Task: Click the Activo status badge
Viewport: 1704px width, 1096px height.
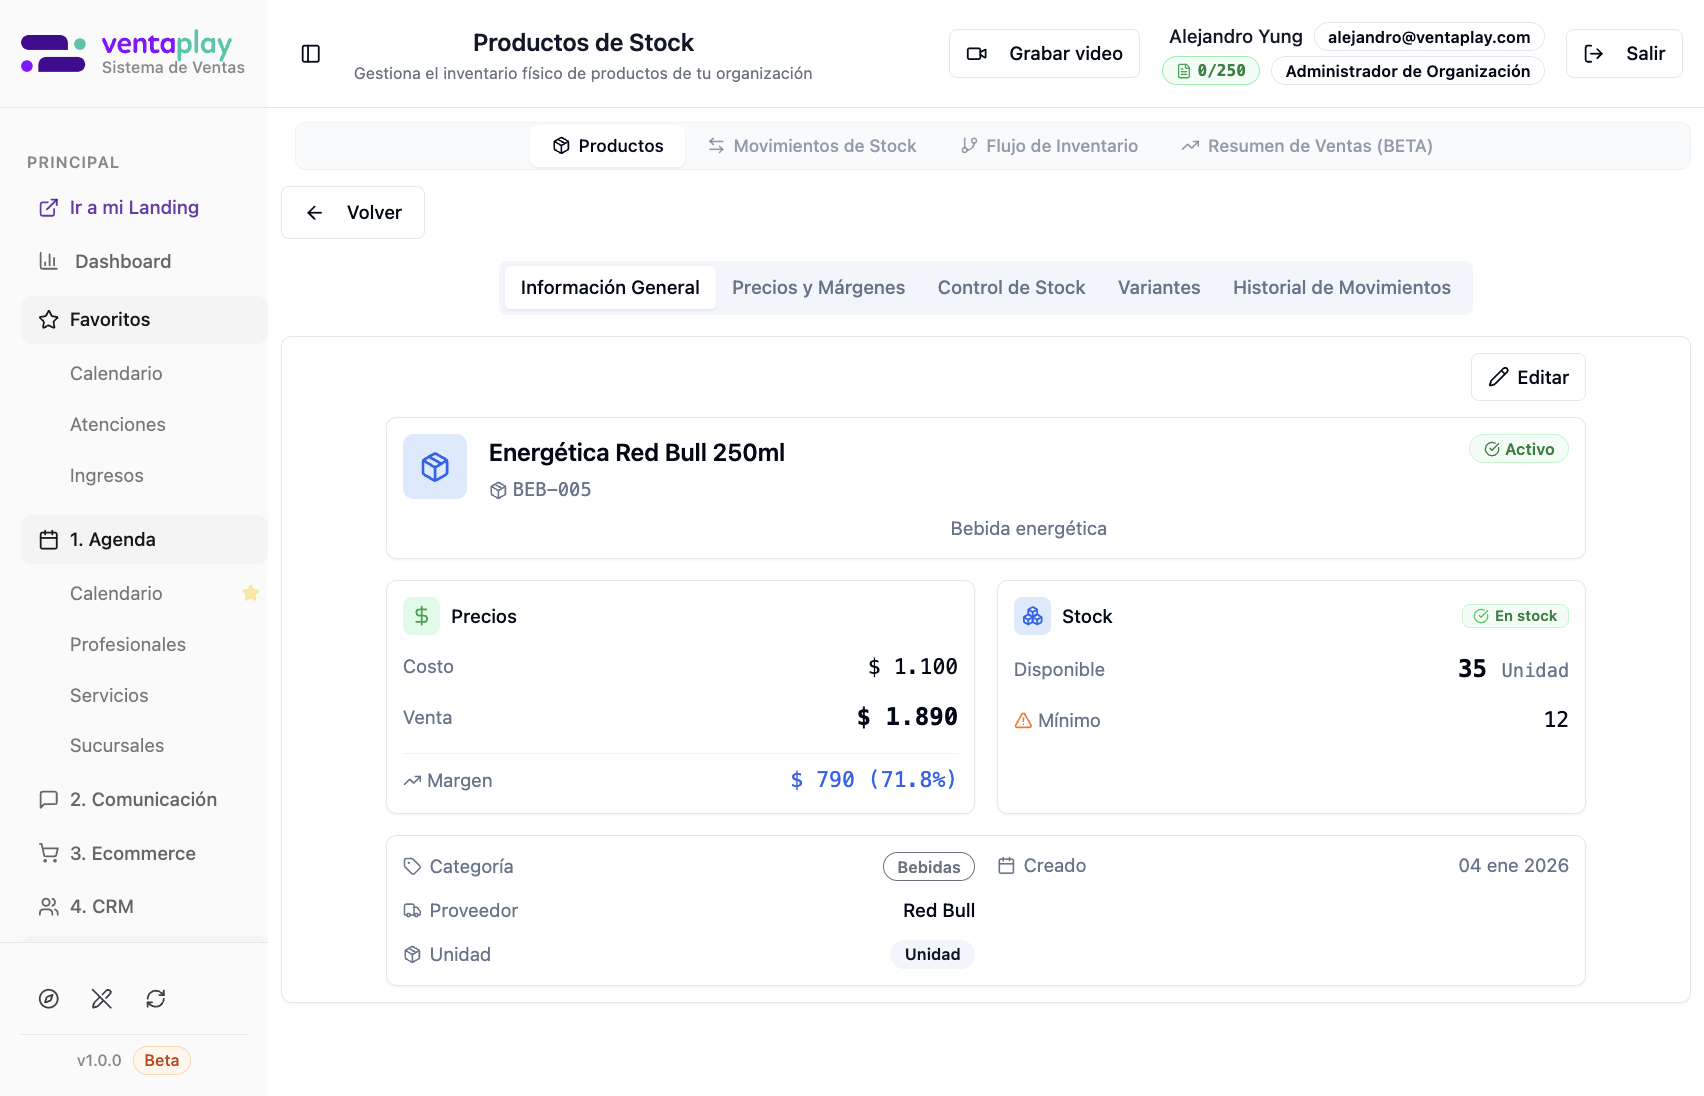Action: [x=1519, y=449]
